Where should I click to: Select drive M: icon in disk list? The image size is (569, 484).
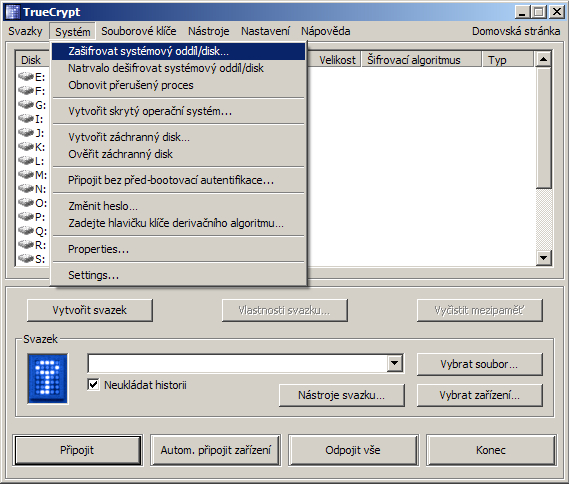26,175
